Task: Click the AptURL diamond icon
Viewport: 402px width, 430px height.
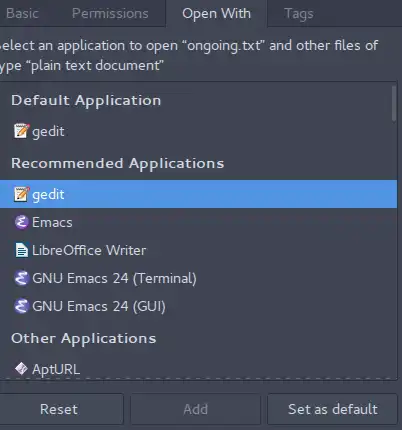Action: point(21,369)
